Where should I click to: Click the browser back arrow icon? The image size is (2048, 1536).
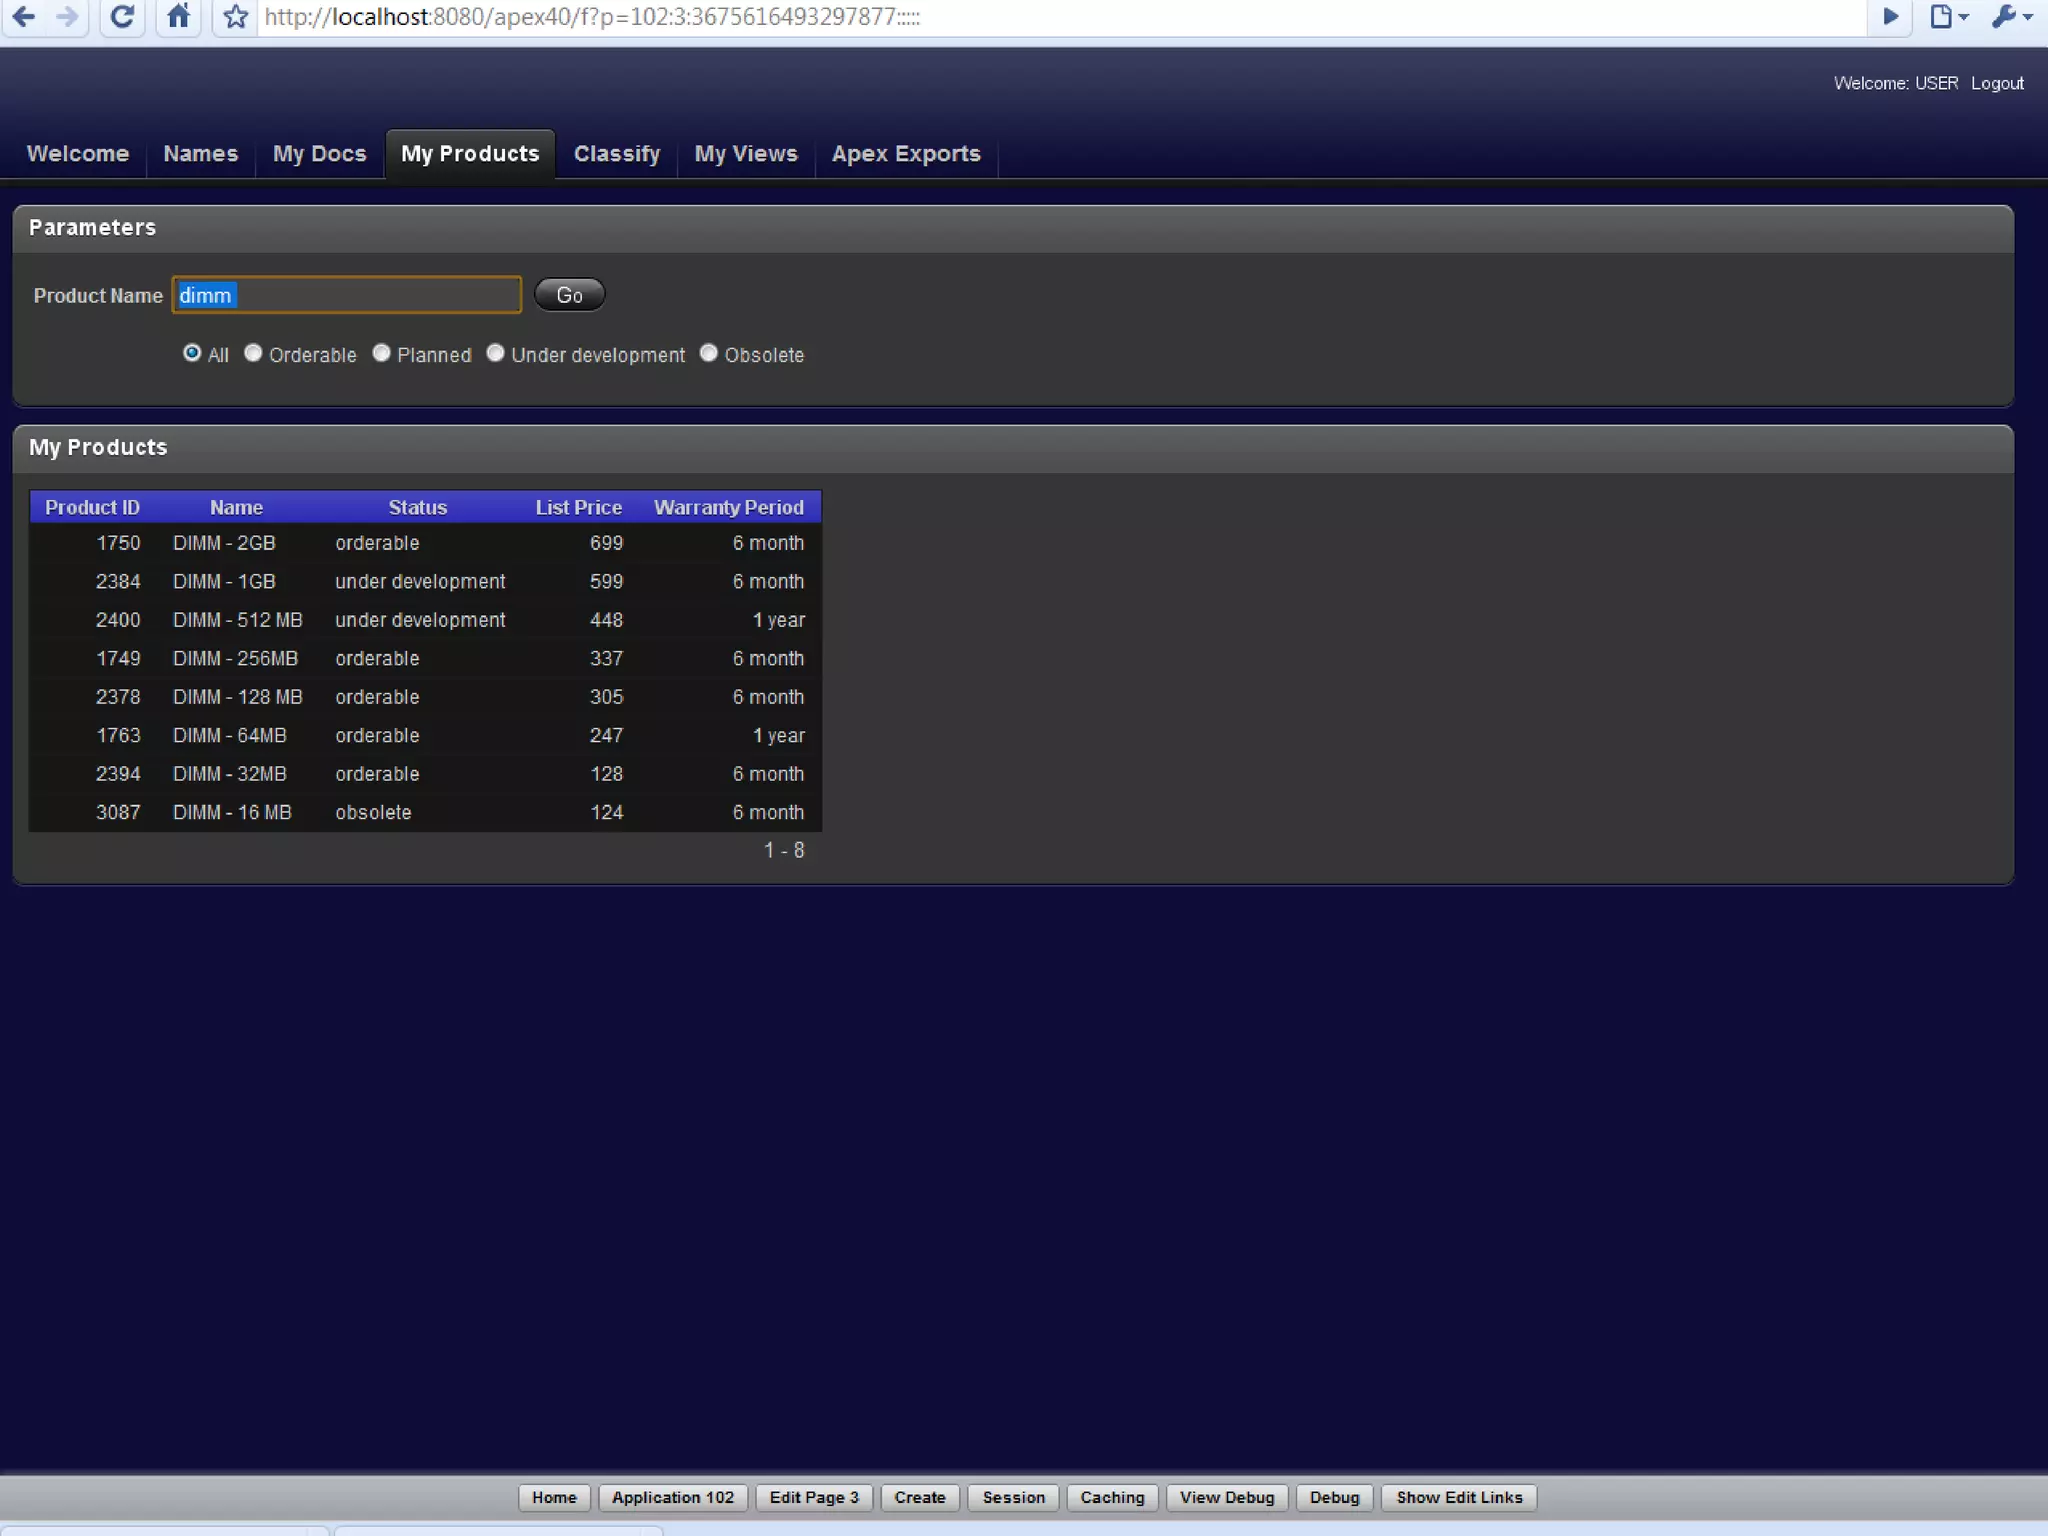[x=24, y=17]
